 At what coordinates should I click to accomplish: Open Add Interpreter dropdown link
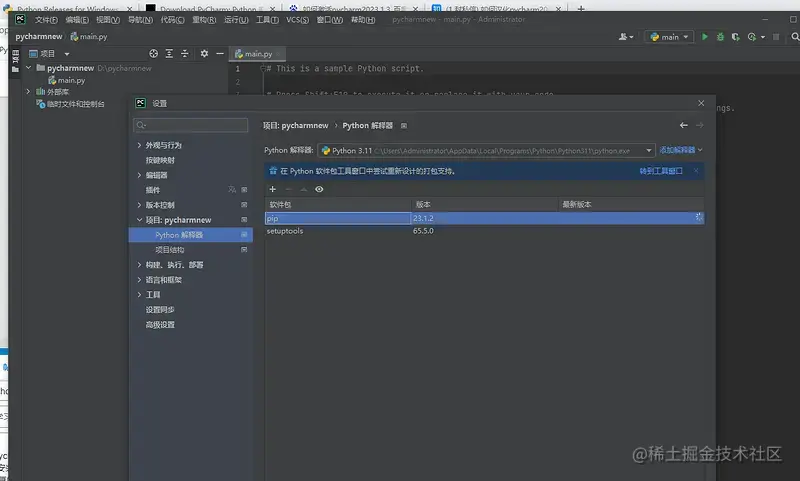tap(681, 150)
